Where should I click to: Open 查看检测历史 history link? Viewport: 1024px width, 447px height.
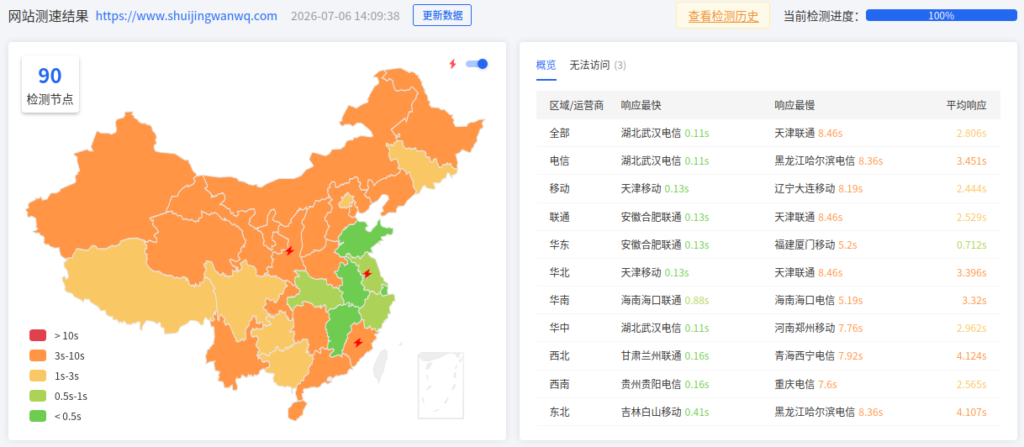pyautogui.click(x=723, y=16)
